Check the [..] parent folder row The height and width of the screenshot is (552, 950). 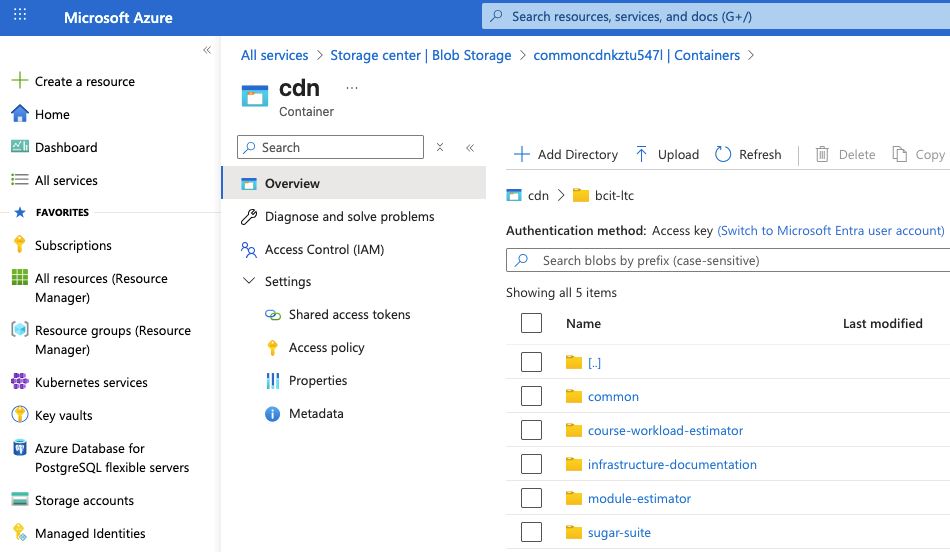(531, 362)
